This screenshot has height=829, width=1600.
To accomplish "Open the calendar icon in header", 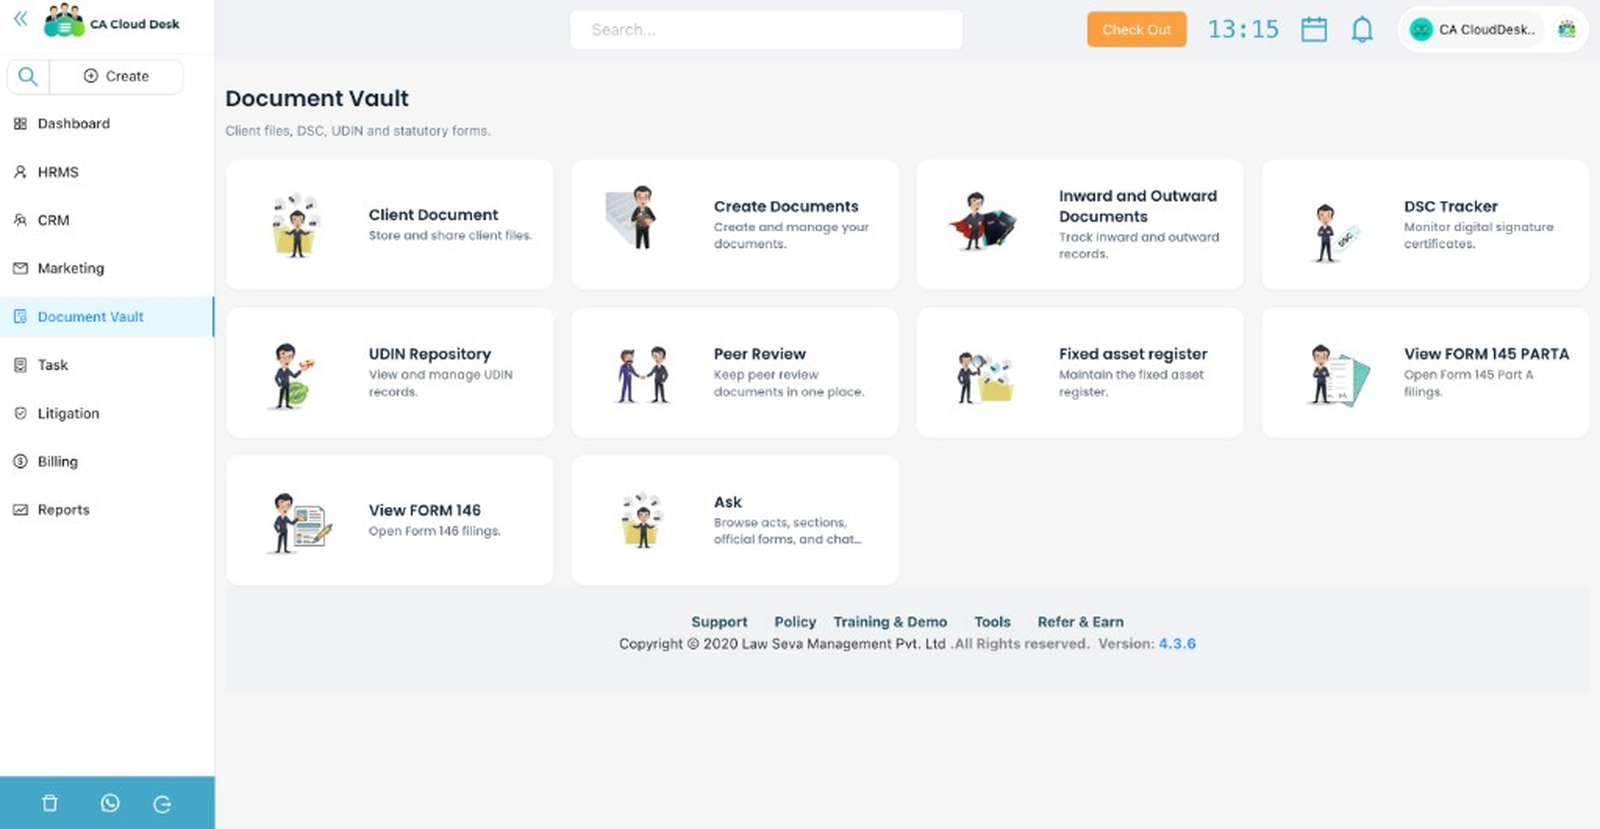I will 1314,29.
